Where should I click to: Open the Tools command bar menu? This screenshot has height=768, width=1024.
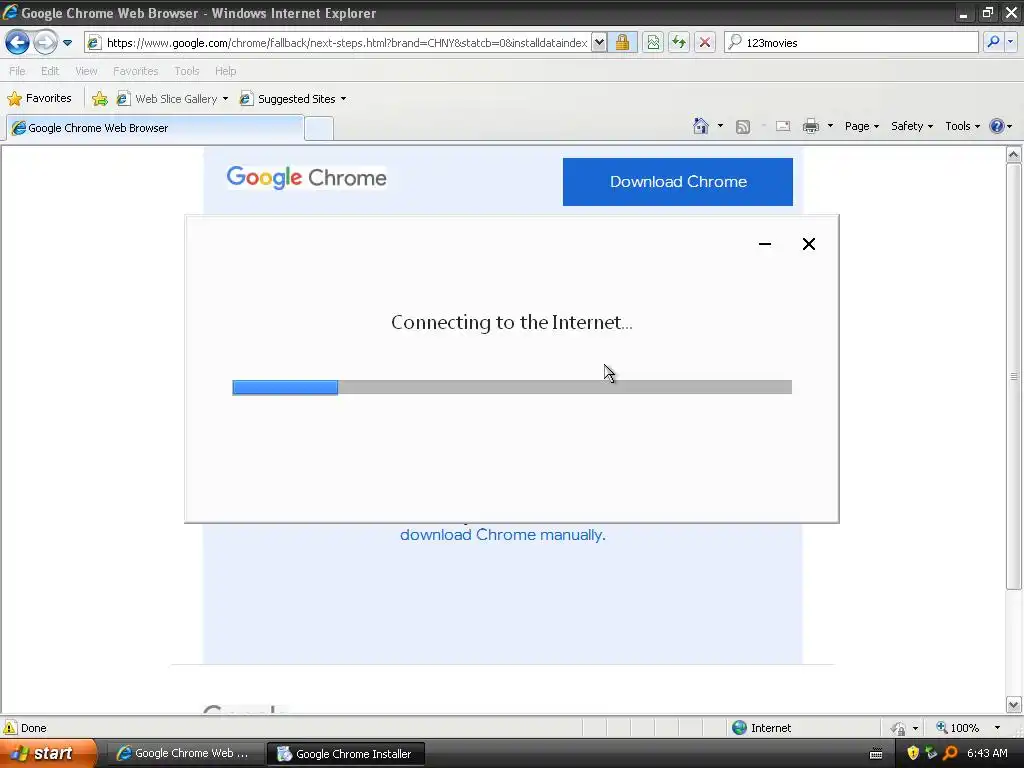pos(963,126)
